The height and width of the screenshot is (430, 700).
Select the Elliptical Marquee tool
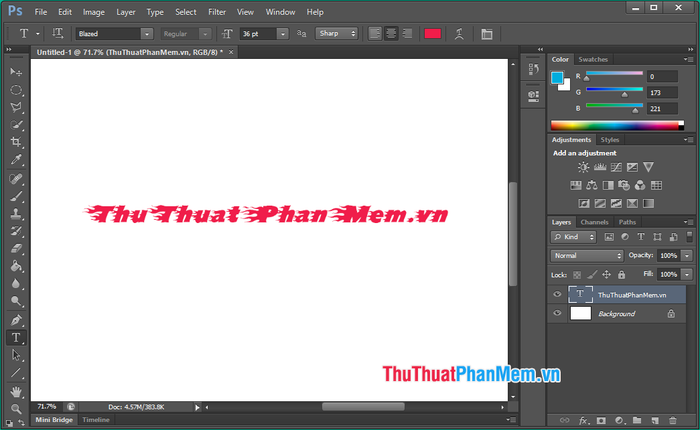(16, 90)
